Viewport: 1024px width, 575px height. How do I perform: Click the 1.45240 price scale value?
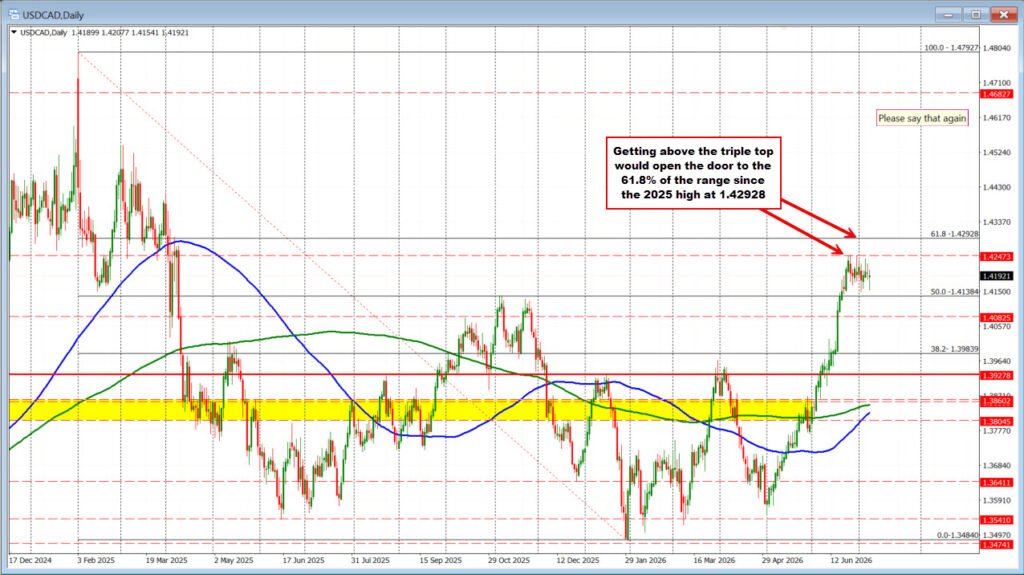click(997, 152)
